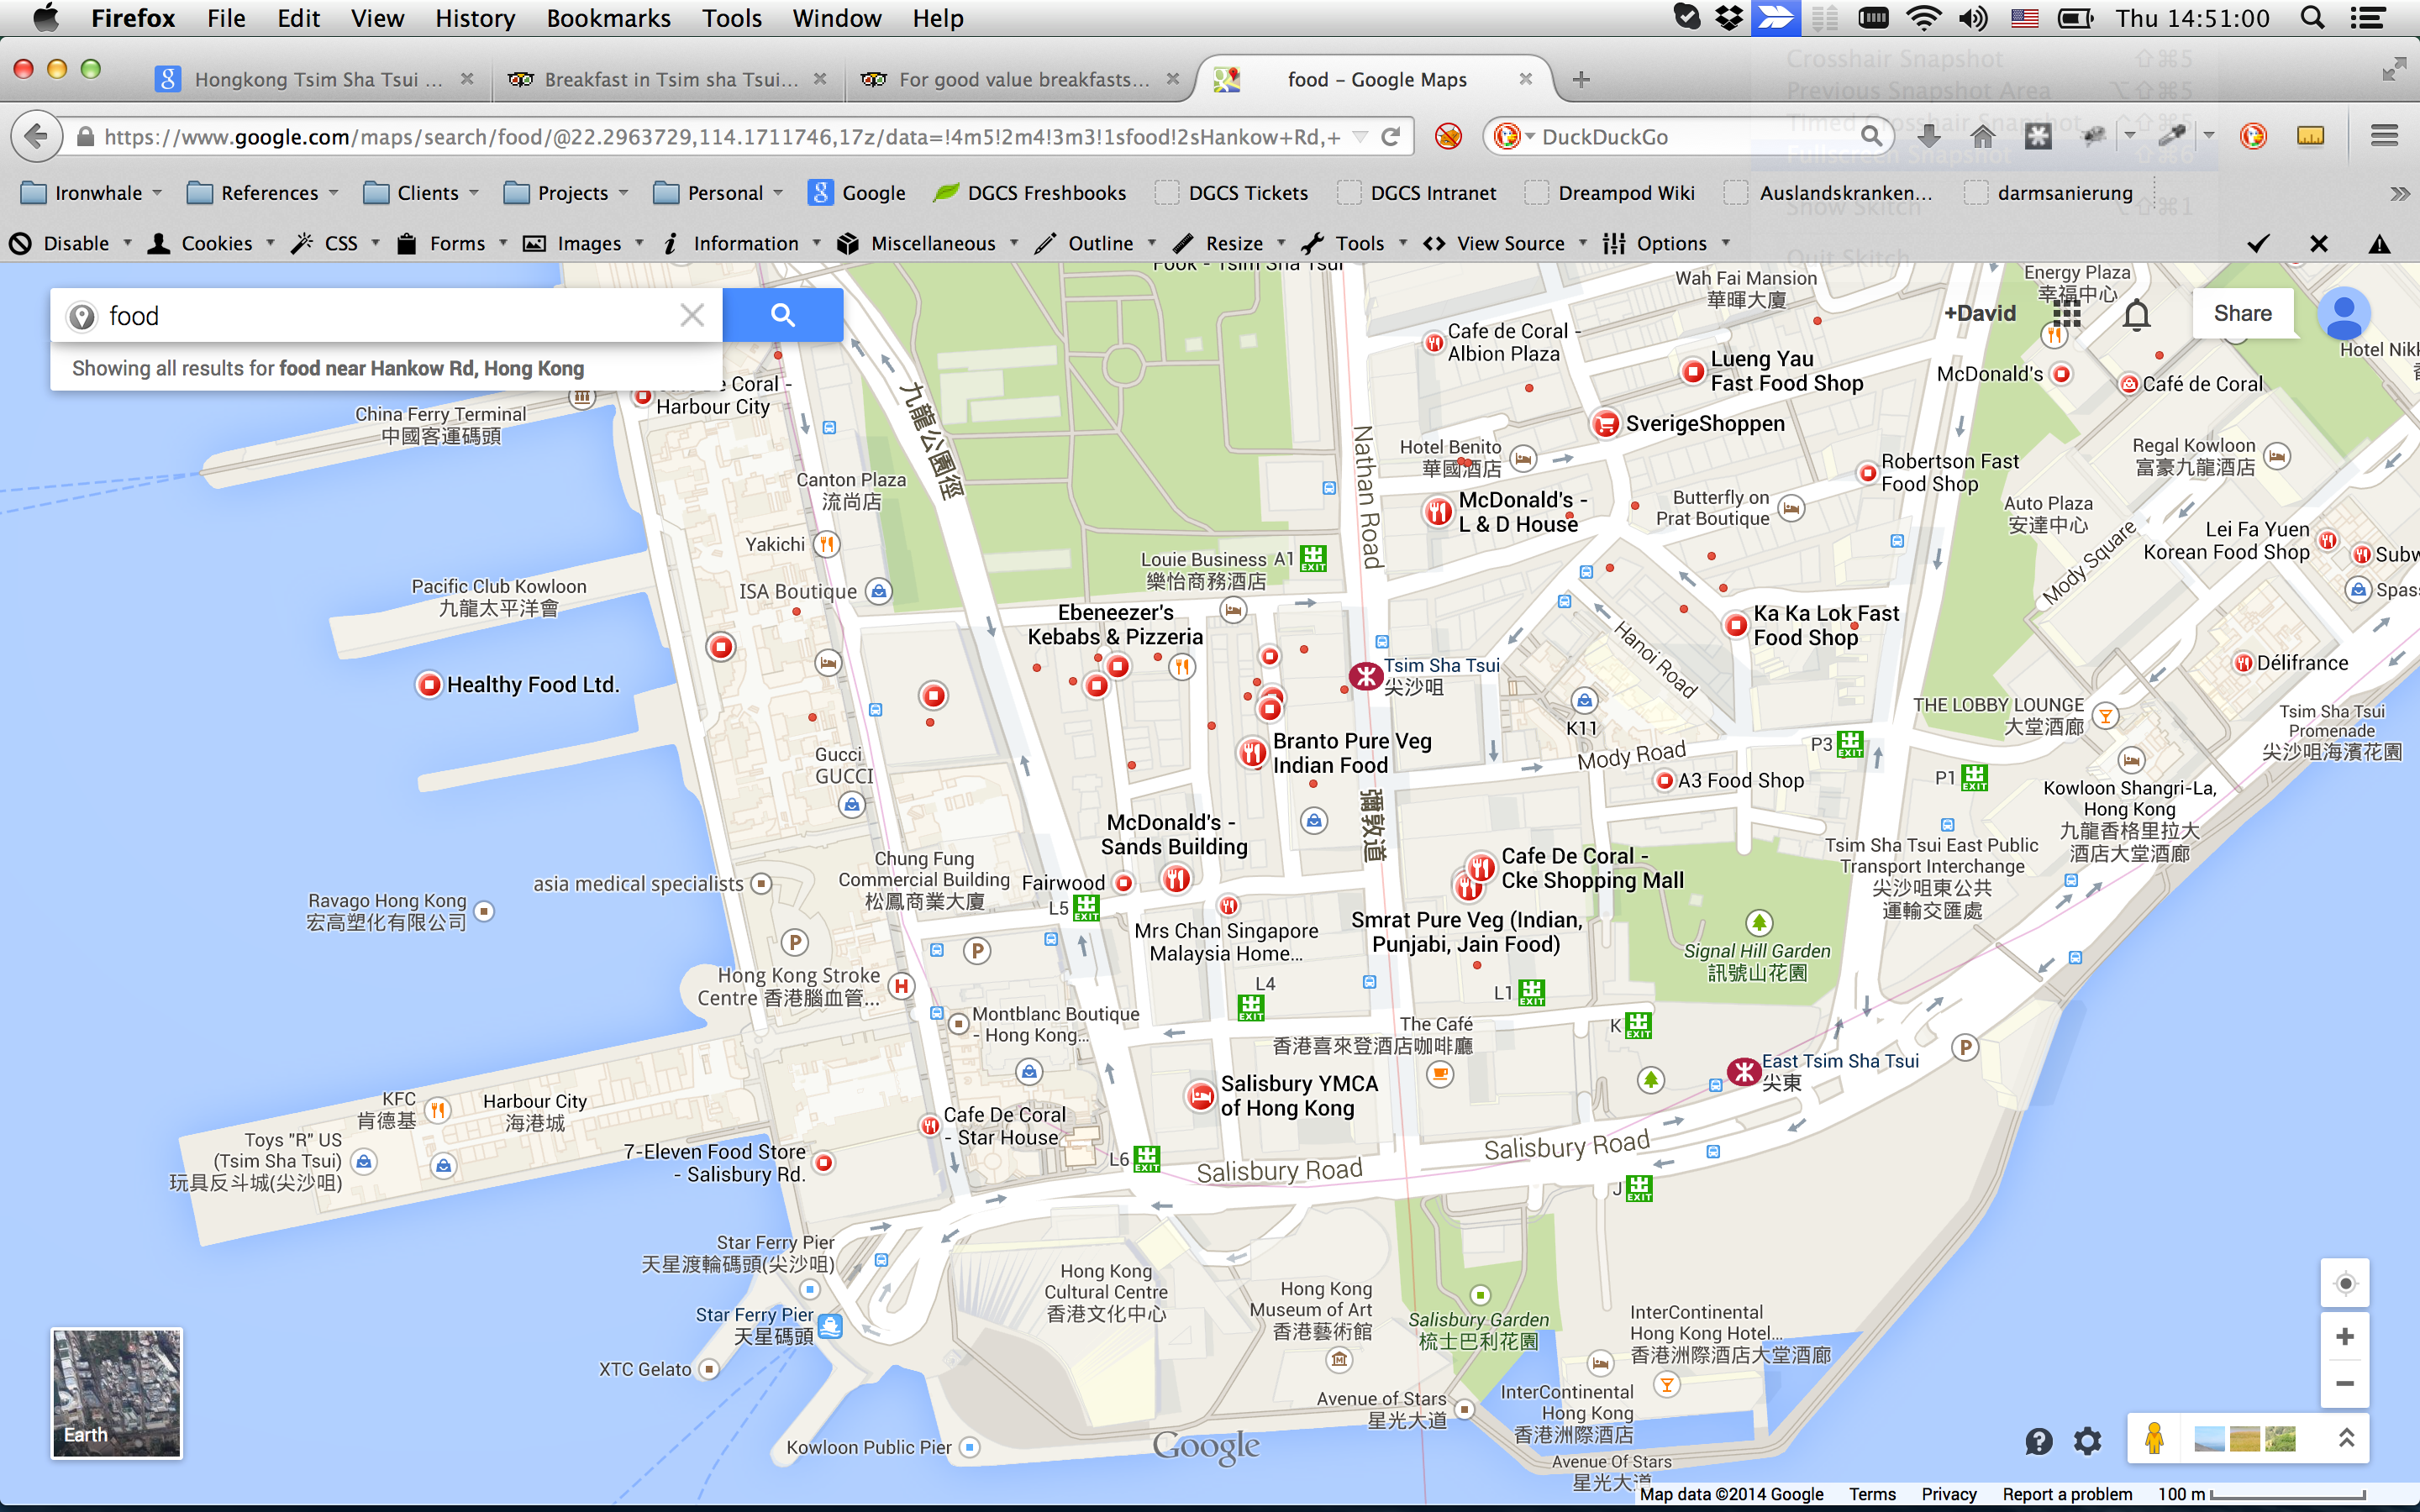
Task: Open the Google account avatar
Action: point(2343,314)
